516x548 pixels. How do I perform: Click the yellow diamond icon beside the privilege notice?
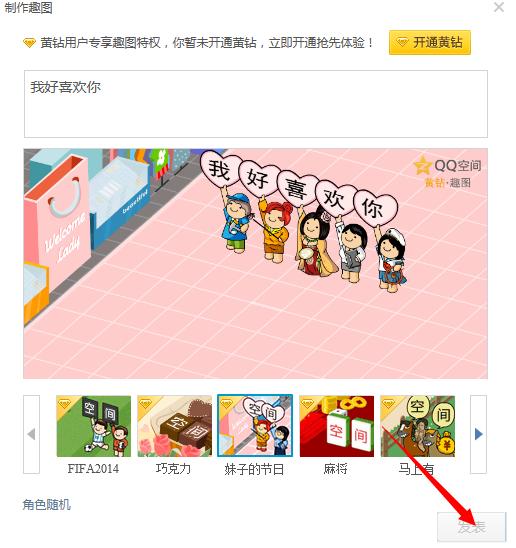[29, 43]
